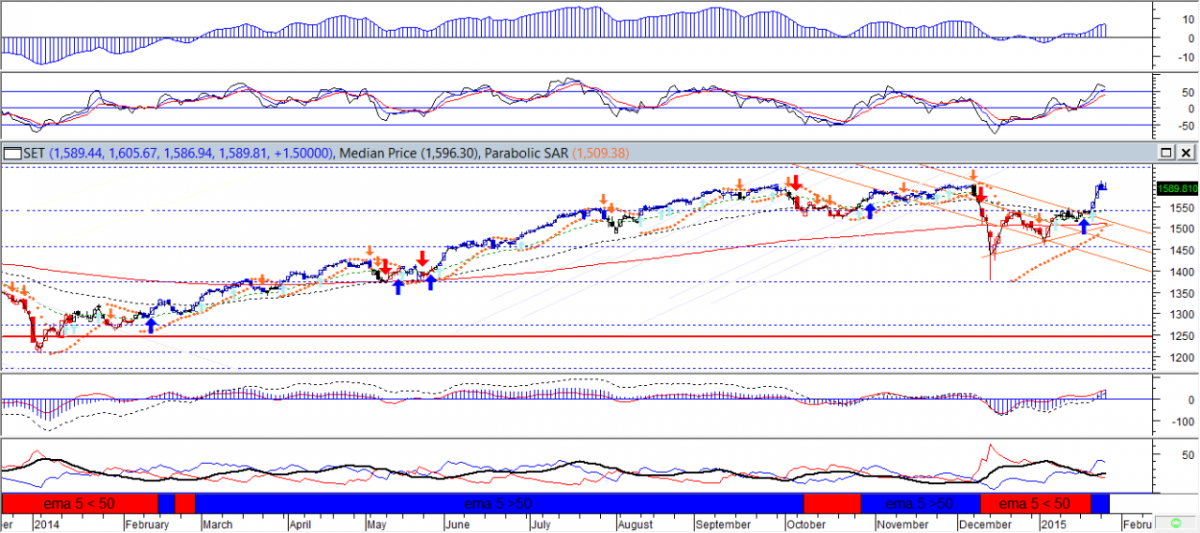This screenshot has width=1200, height=533.
Task: Click the November label on time axis
Action: click(905, 523)
